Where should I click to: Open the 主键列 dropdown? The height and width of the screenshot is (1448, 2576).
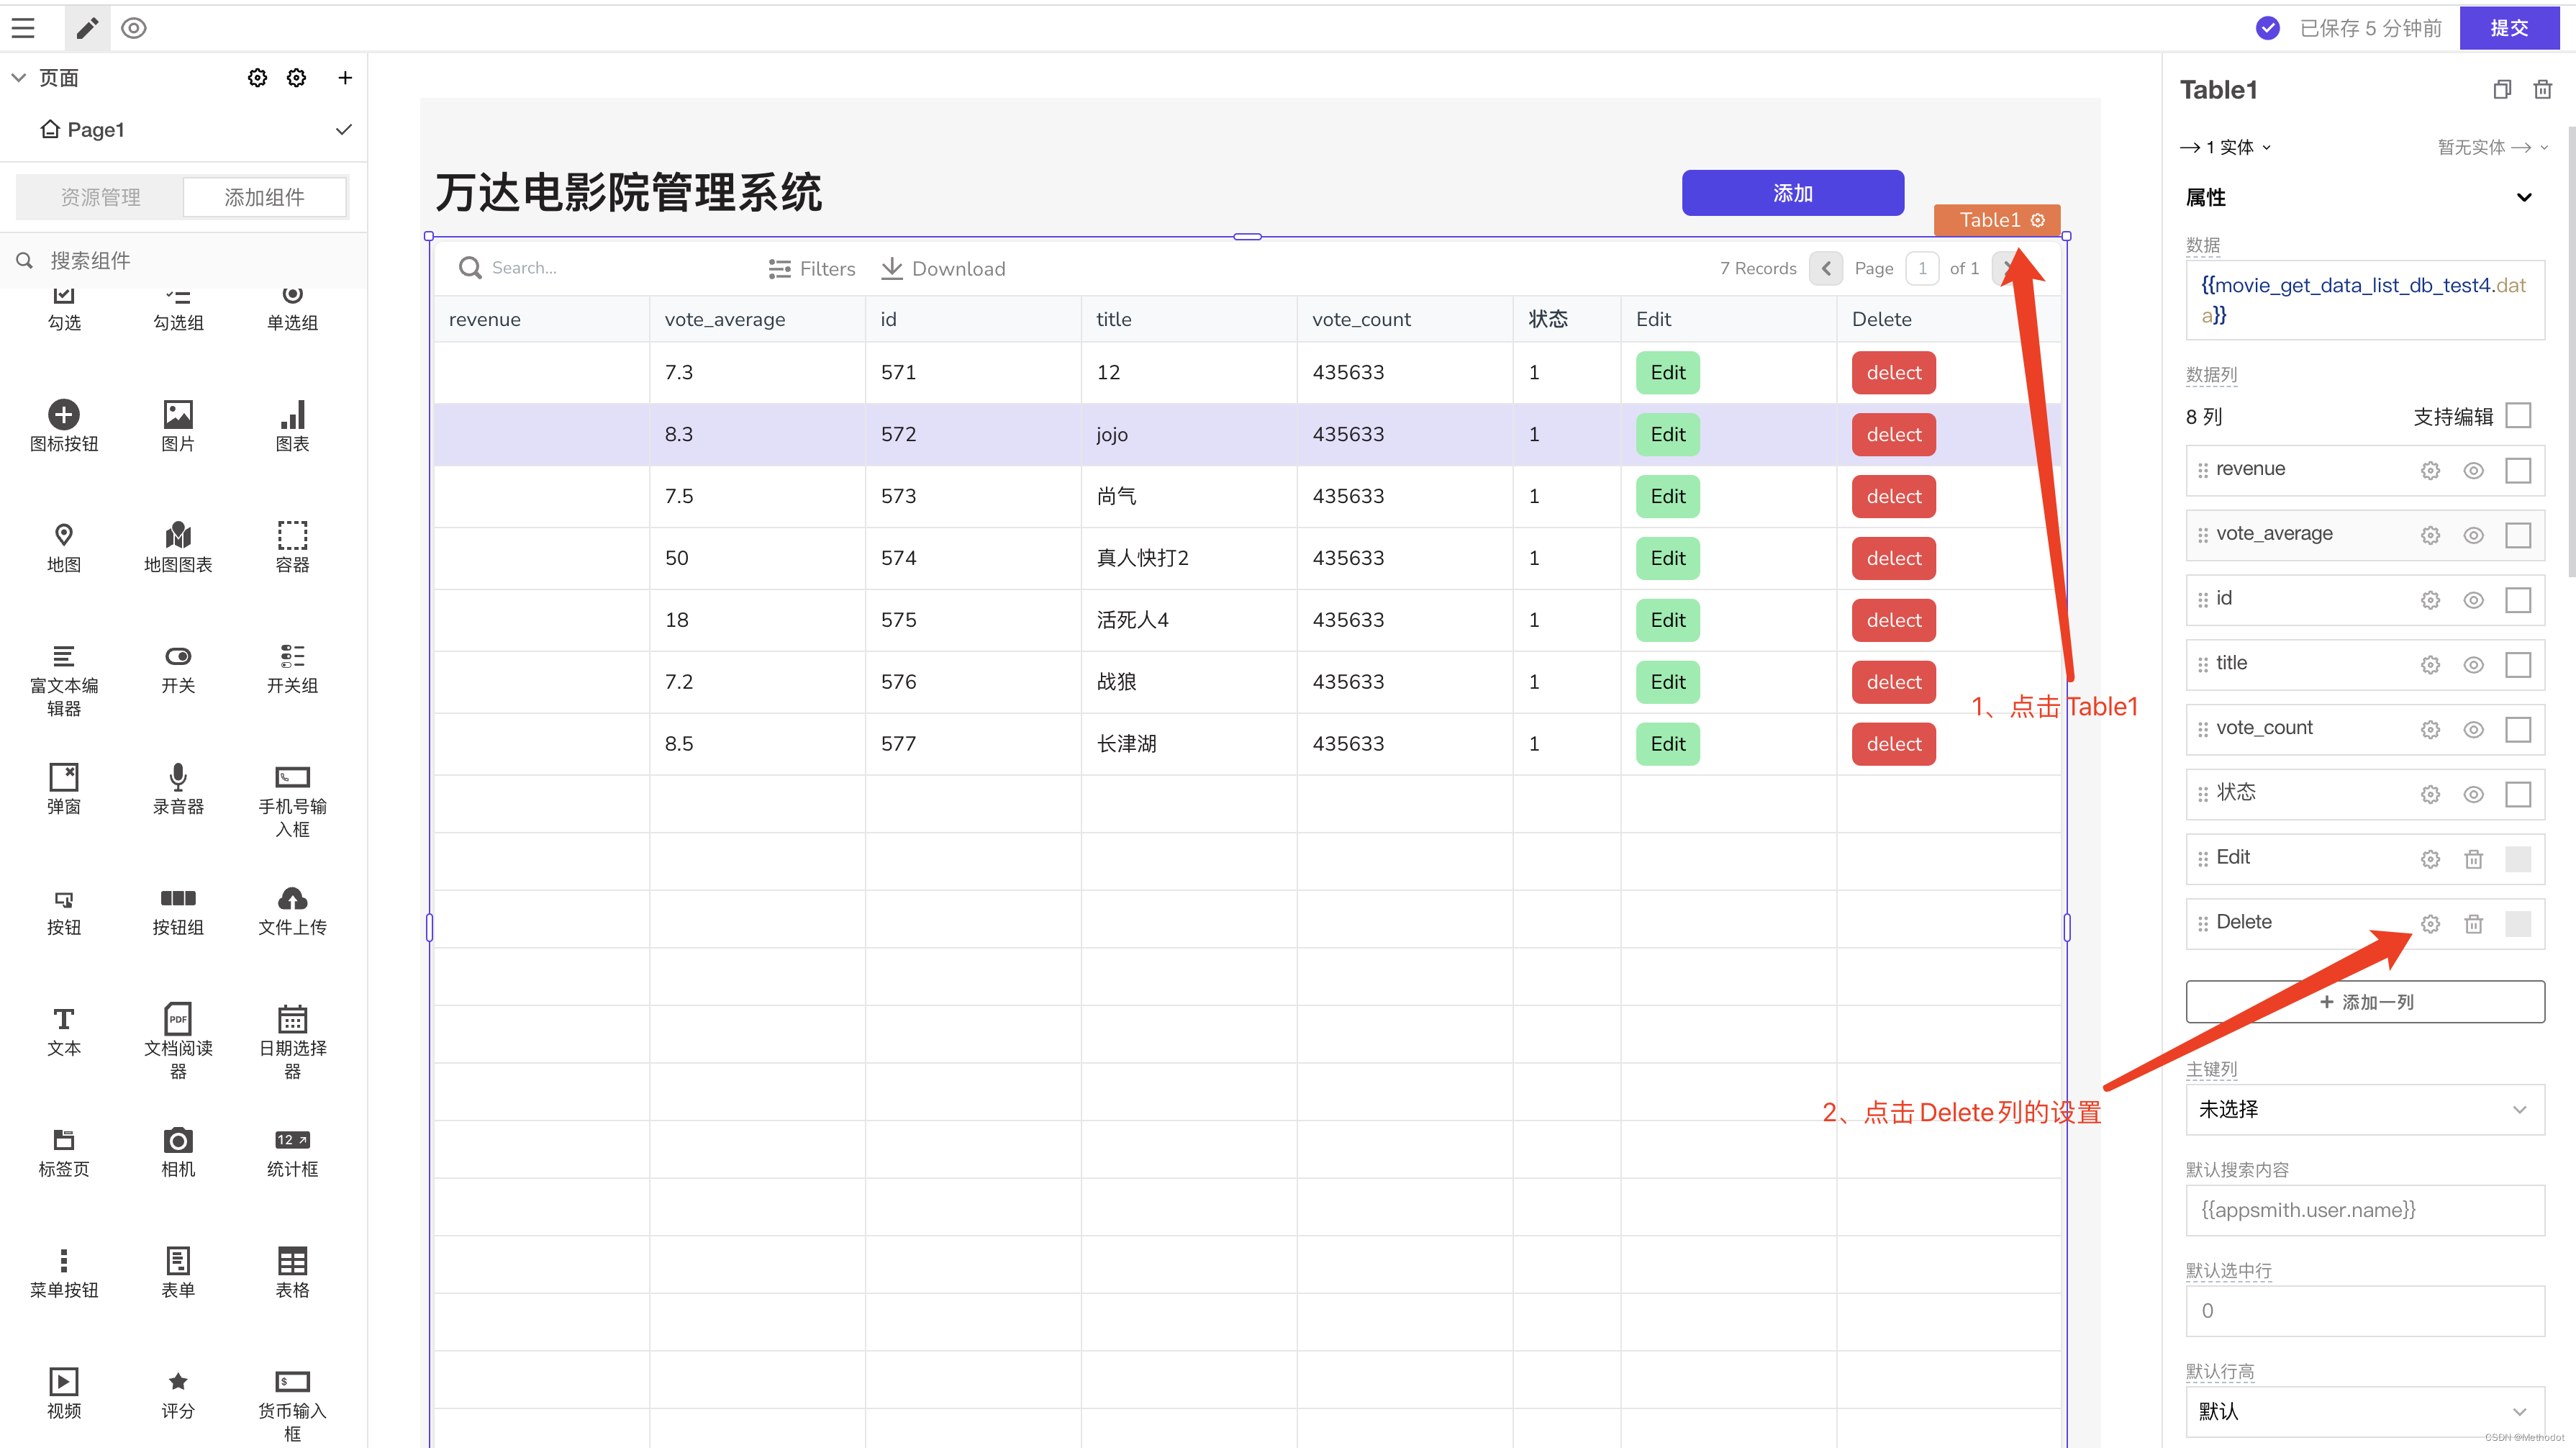(2364, 1109)
